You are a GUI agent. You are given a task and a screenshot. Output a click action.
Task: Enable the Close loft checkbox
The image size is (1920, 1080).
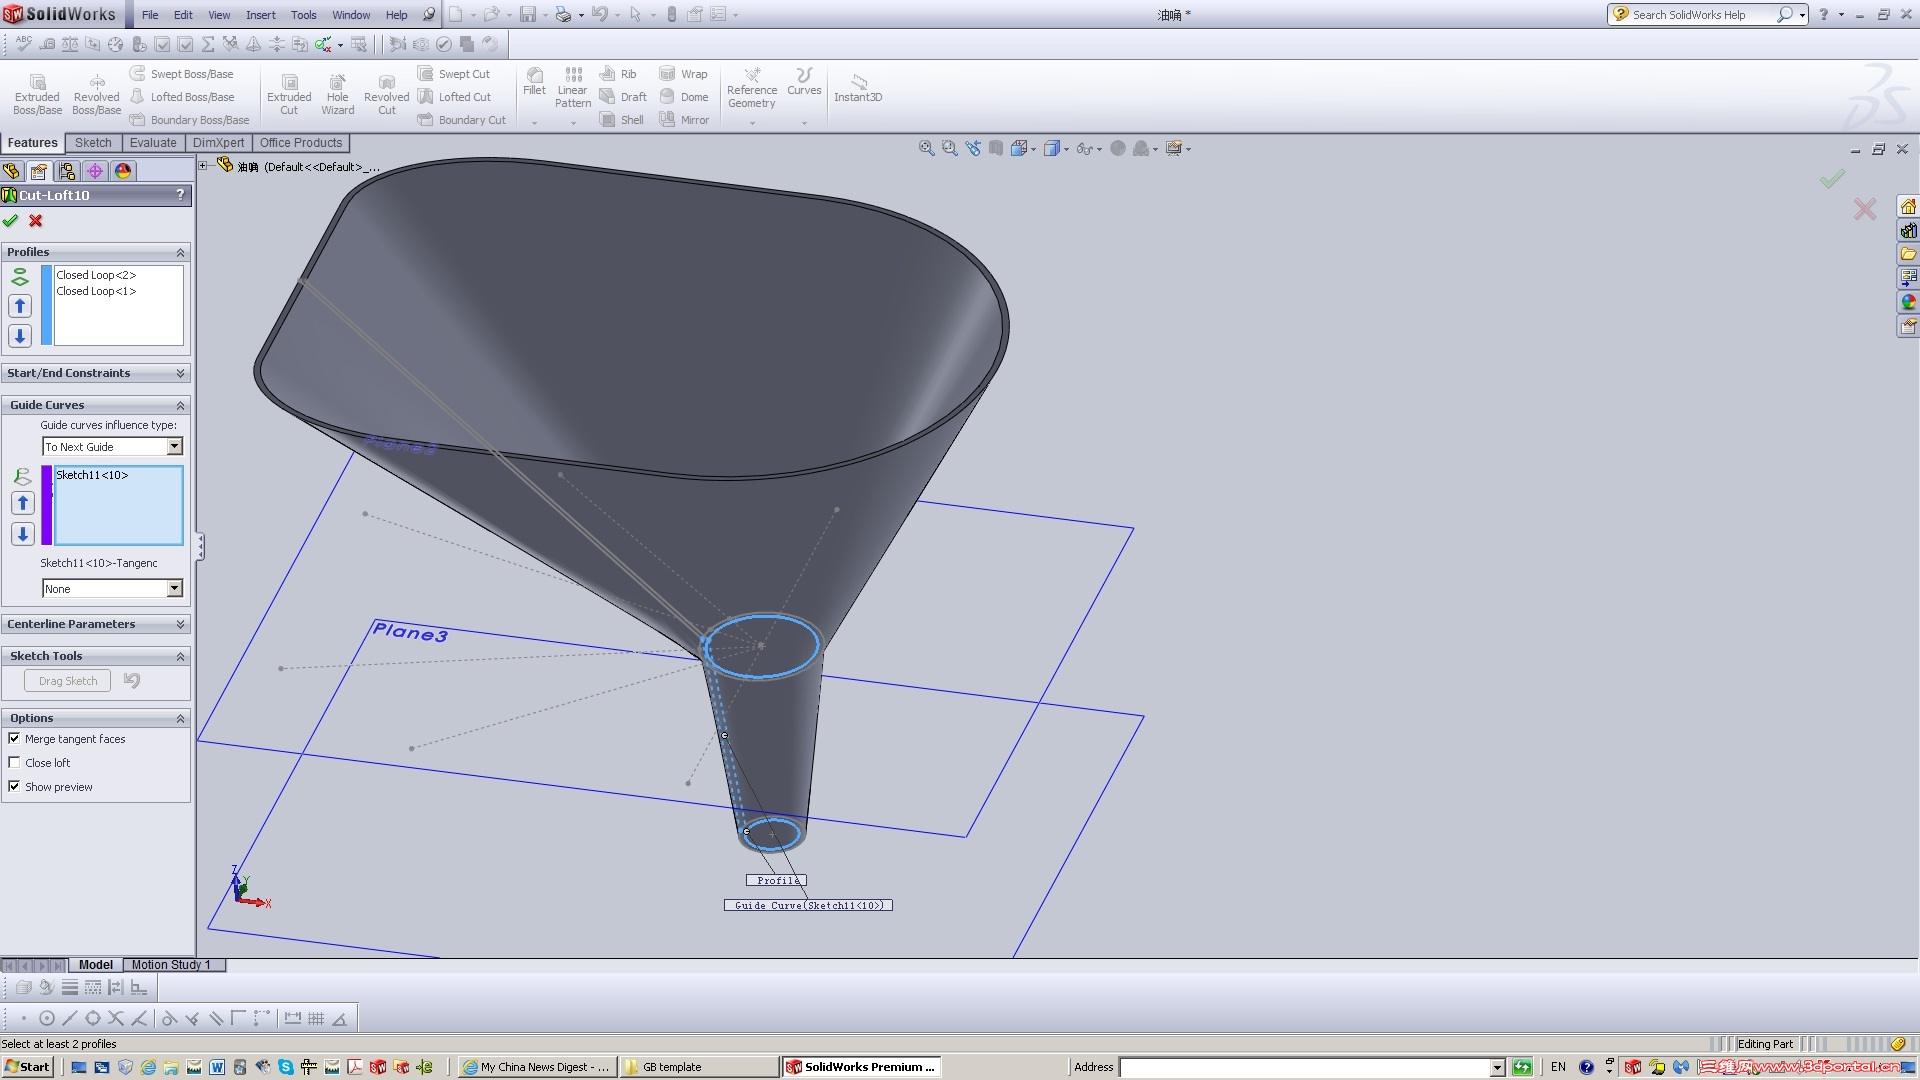point(14,763)
